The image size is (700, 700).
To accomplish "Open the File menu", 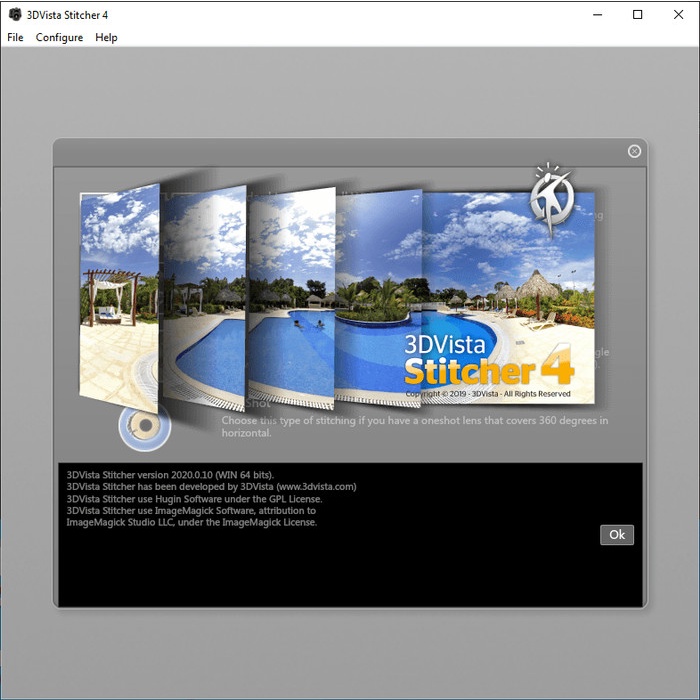I will coord(15,38).
